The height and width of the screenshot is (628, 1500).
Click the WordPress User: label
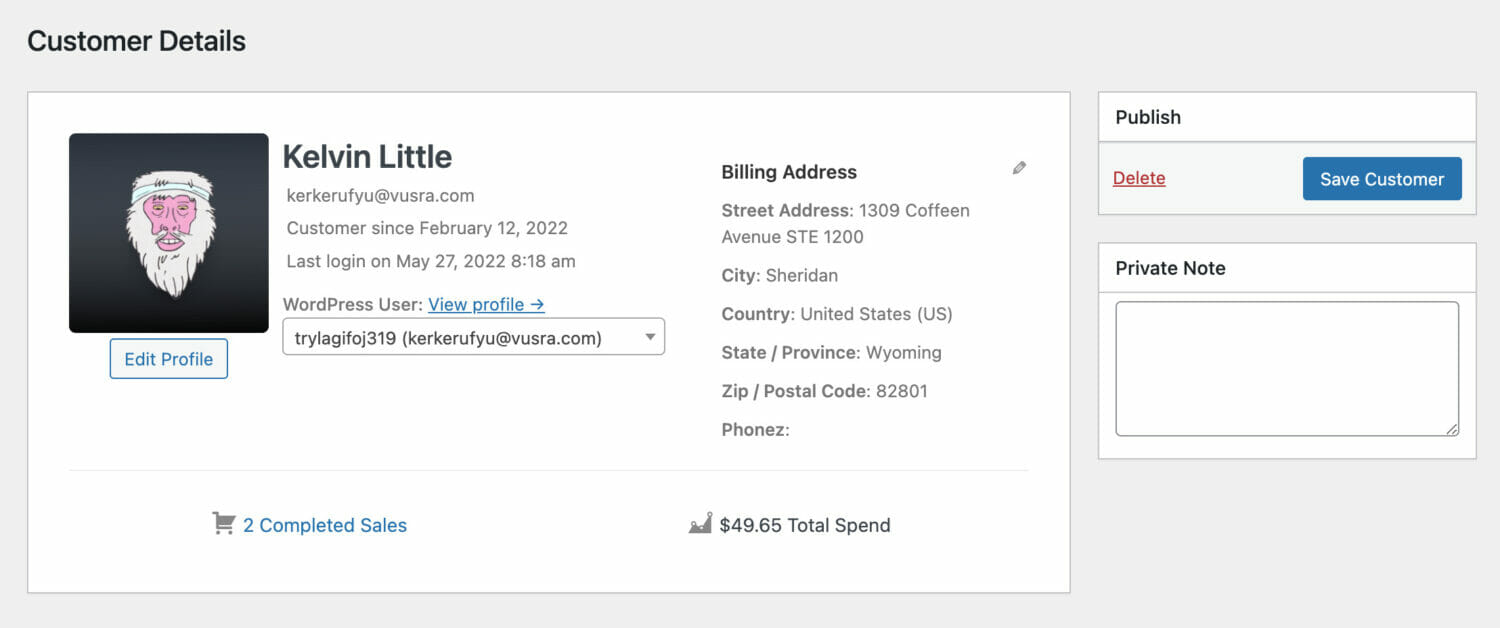click(353, 304)
